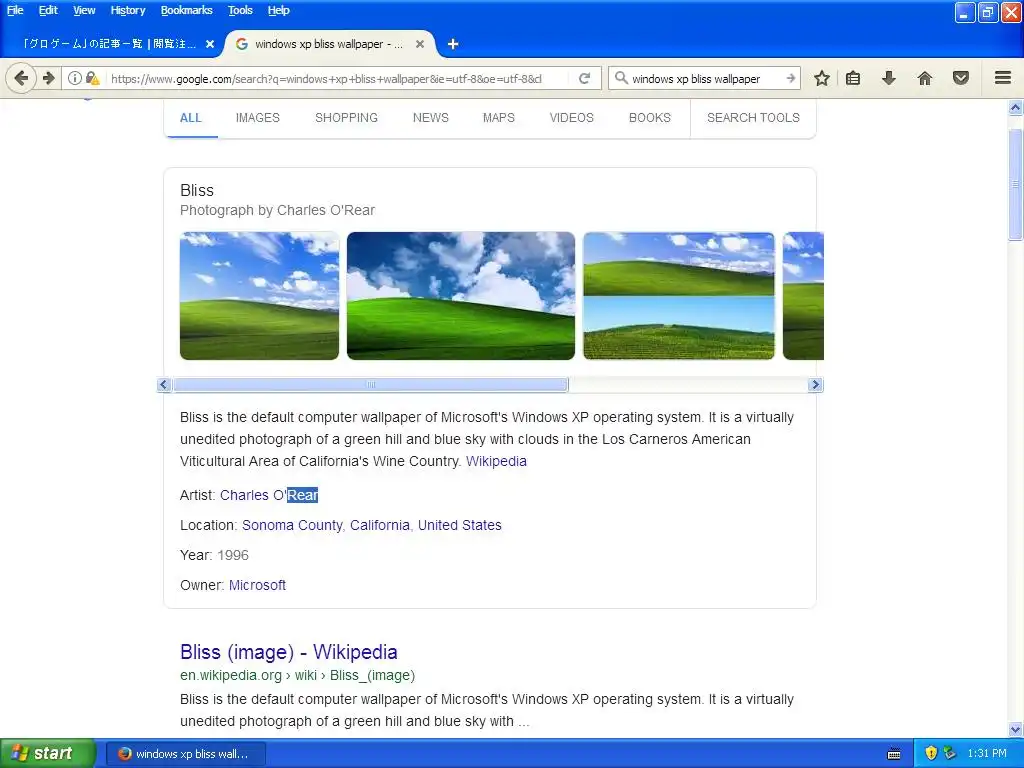Click subtitle Photograph by Charles O'Rear

pyautogui.click(x=278, y=210)
